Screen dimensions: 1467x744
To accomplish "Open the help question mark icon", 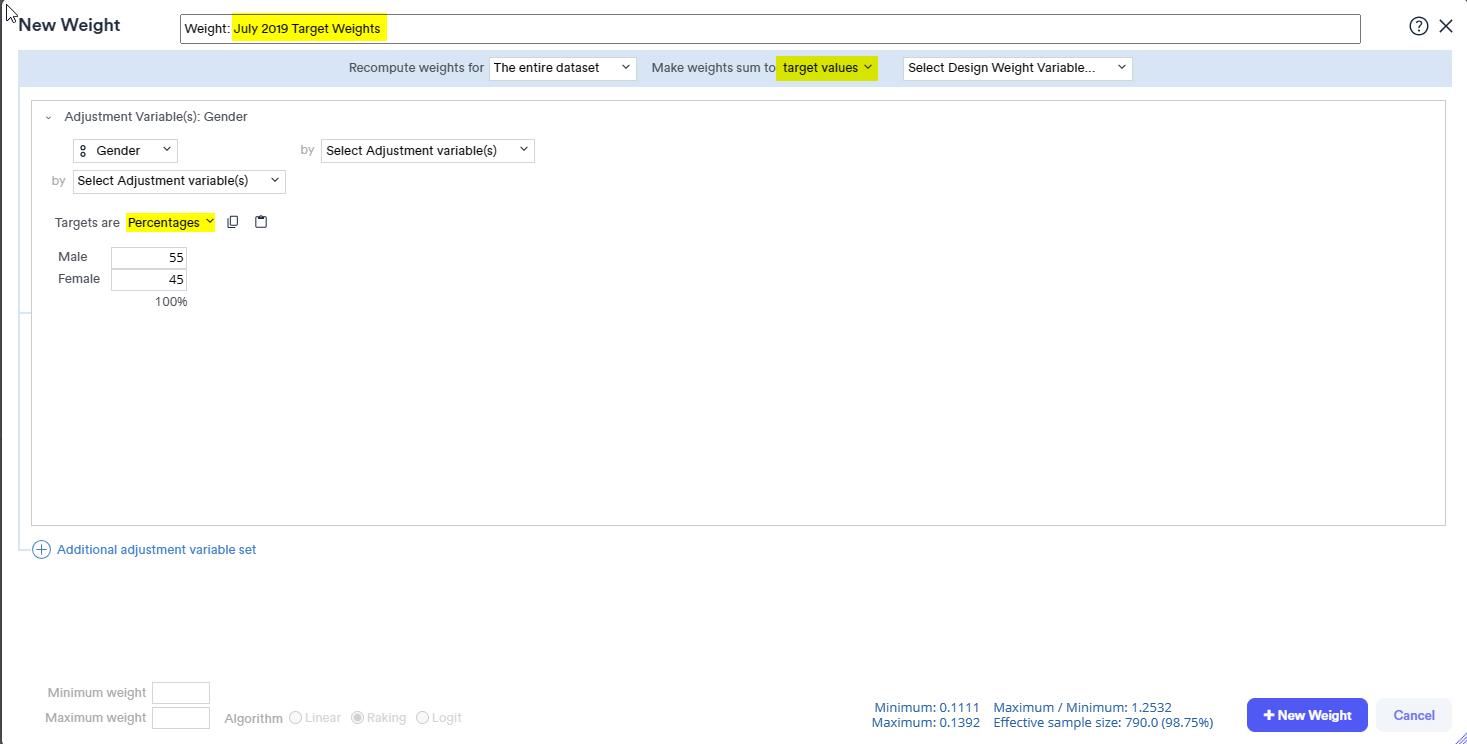I will 1418,27.
